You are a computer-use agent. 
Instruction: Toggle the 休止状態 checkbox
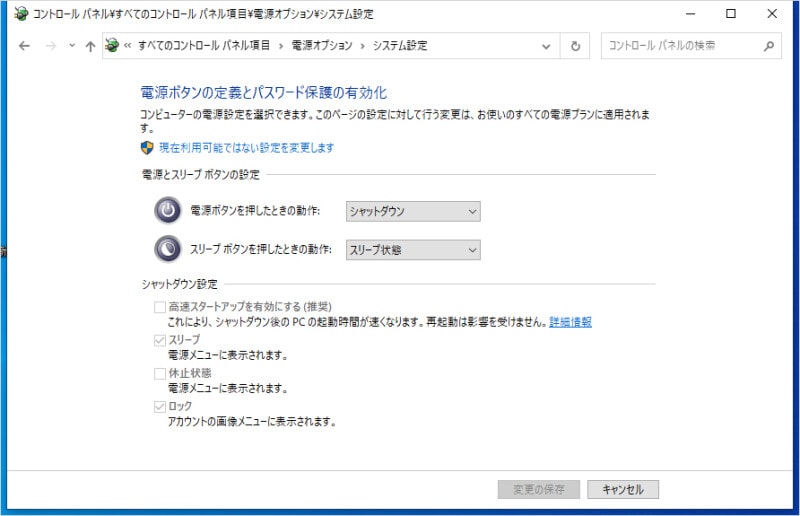[160, 374]
